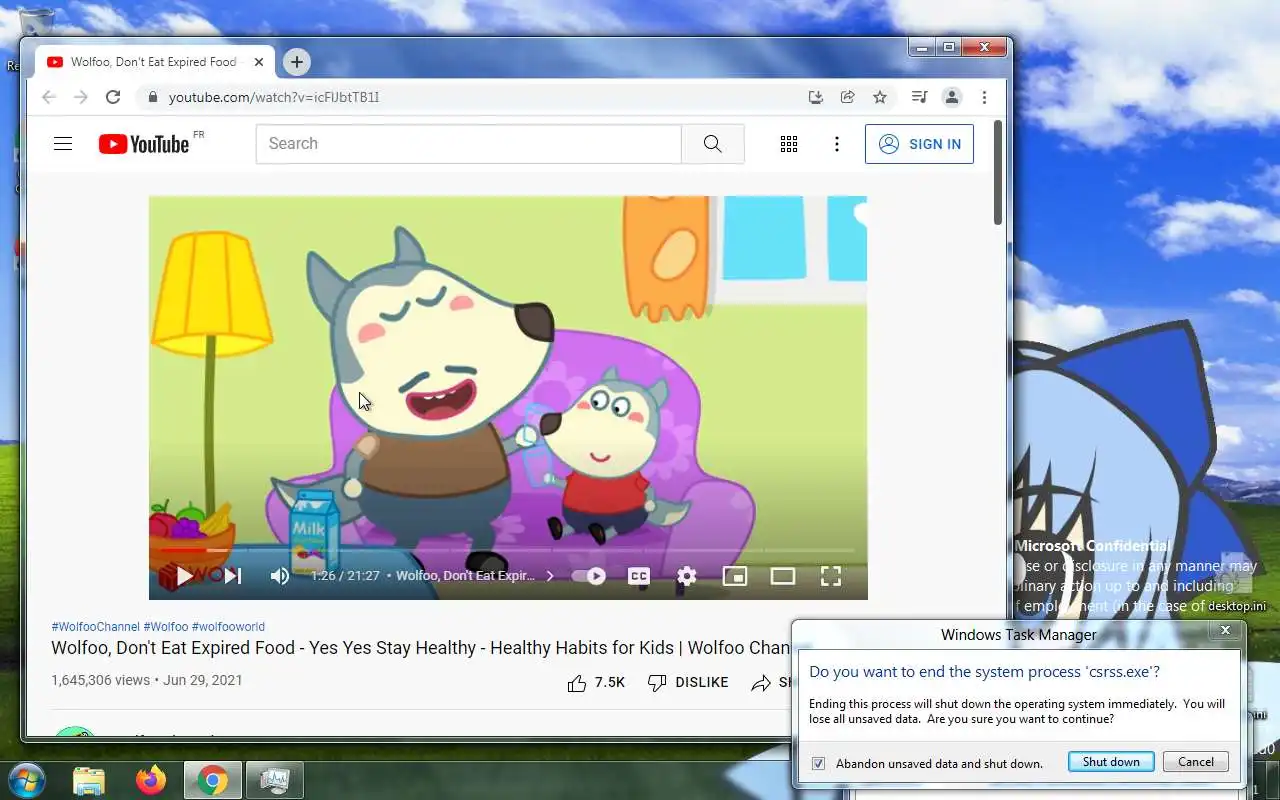Image resolution: width=1280 pixels, height=800 pixels.
Task: Switch to miniplayer mode
Action: pyautogui.click(x=735, y=576)
